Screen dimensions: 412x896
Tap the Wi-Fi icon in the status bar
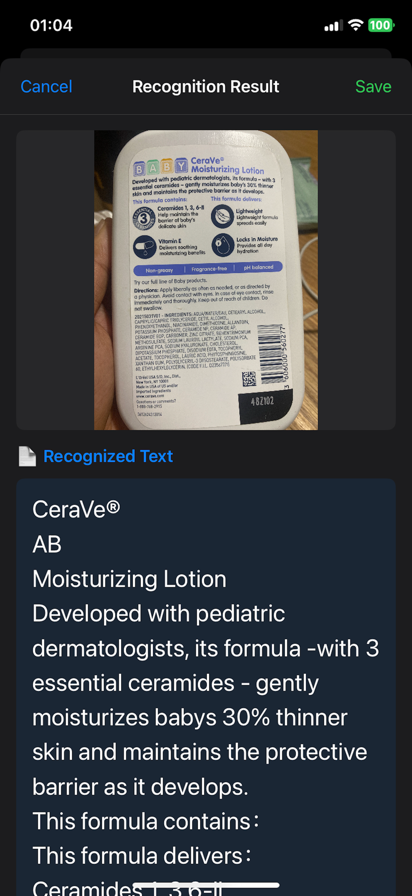coord(356,25)
